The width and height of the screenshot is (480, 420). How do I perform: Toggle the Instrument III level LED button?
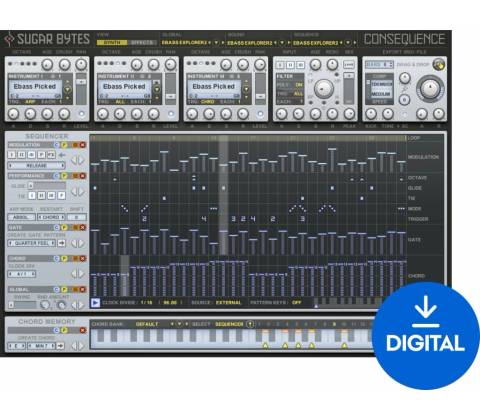260,114
